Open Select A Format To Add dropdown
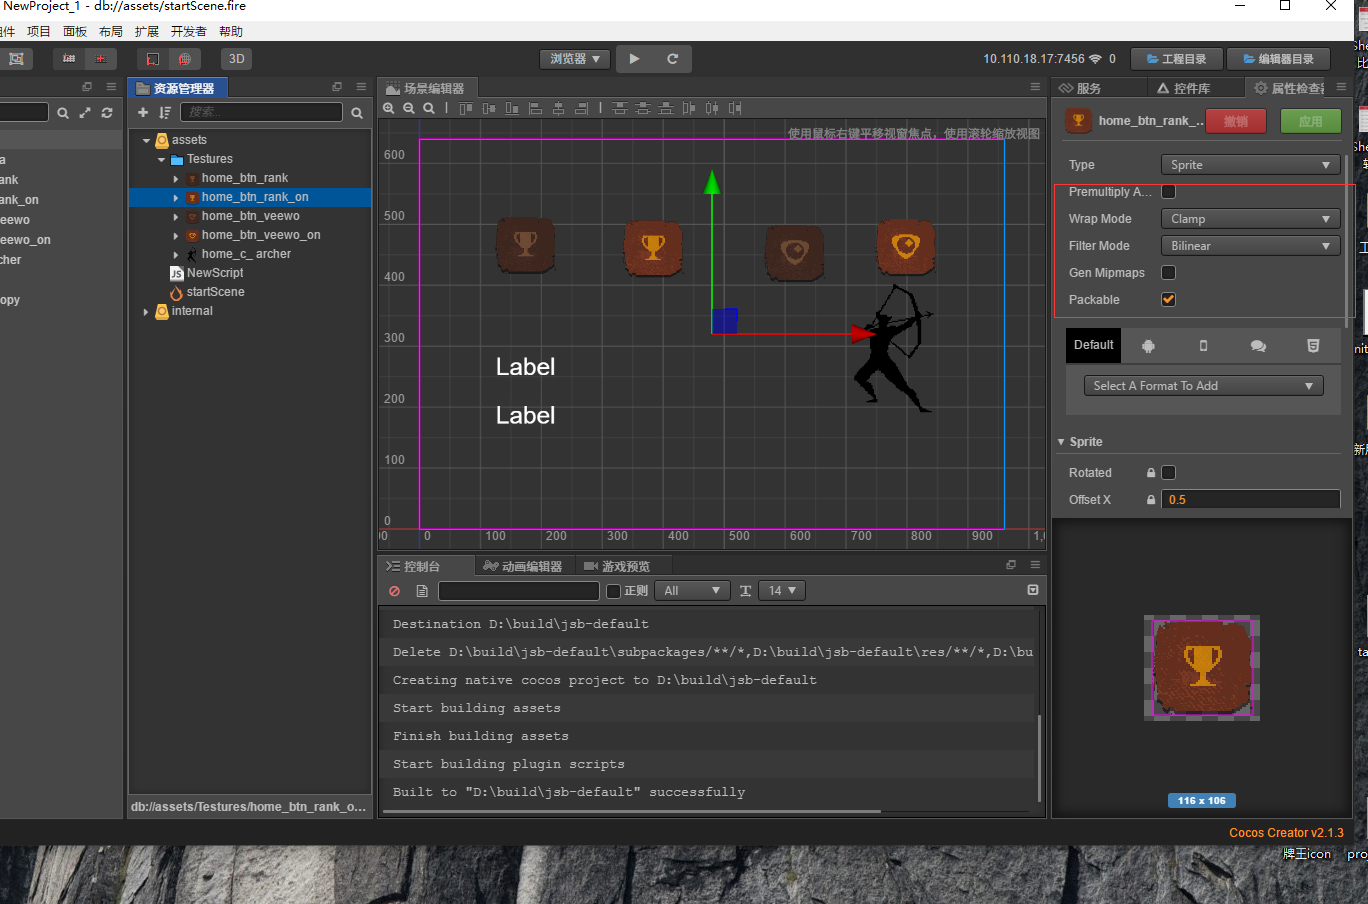 coord(1203,386)
